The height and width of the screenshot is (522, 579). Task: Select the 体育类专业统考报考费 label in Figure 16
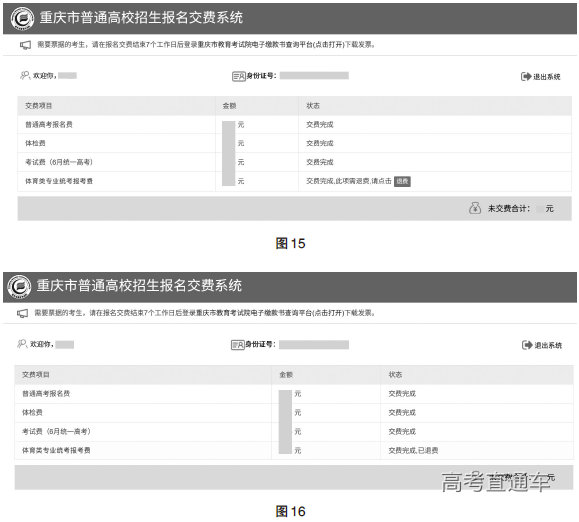[x=56, y=450]
